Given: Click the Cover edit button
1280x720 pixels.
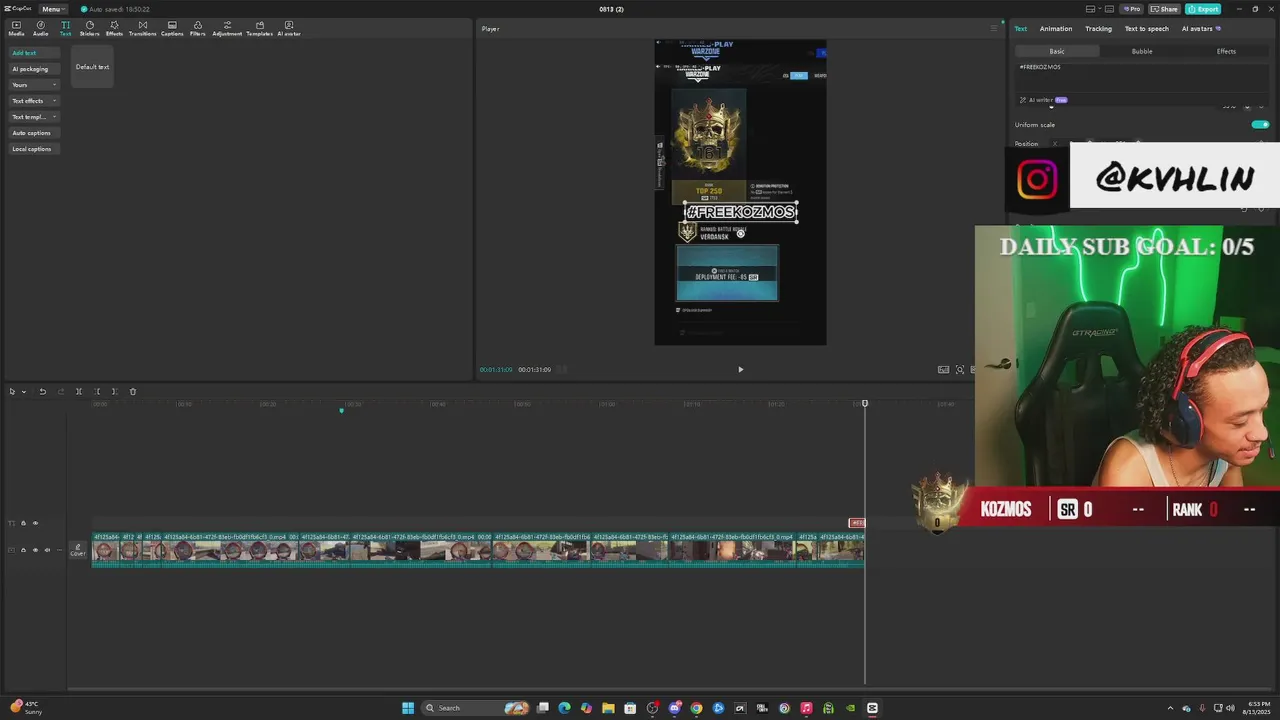Looking at the screenshot, I should click(x=78, y=550).
